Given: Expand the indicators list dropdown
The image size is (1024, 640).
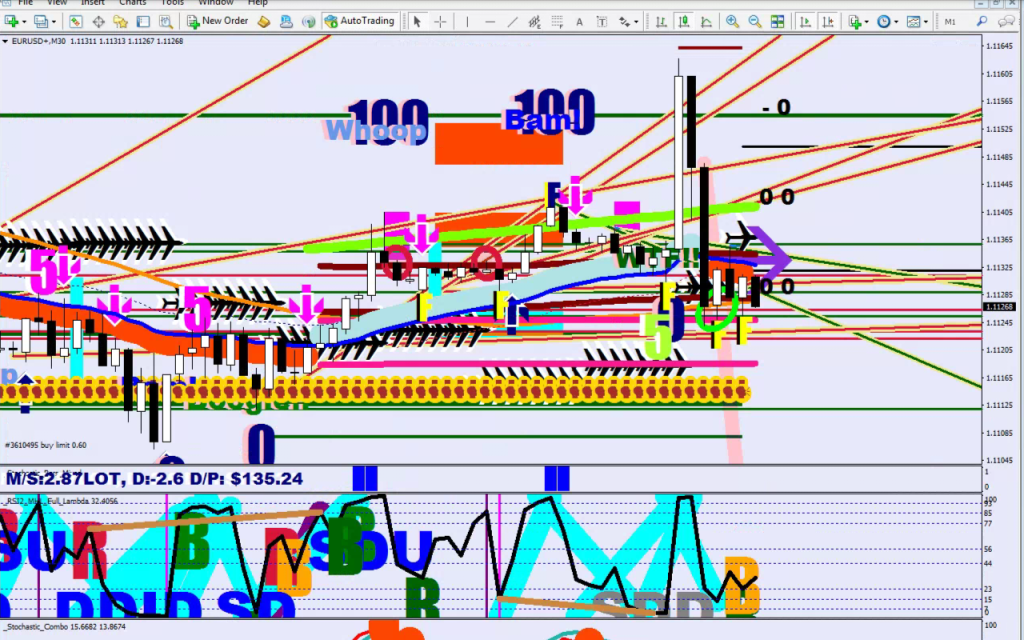Looking at the screenshot, I should [866, 21].
